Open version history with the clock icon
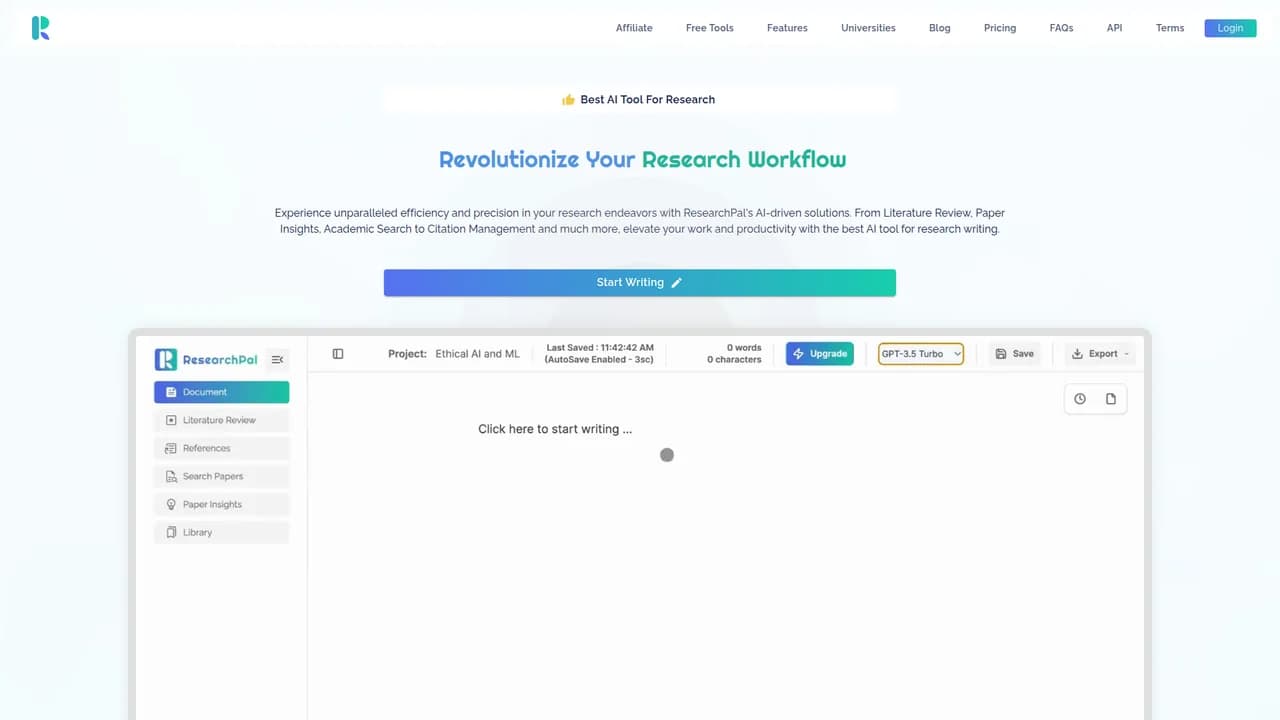 point(1080,399)
